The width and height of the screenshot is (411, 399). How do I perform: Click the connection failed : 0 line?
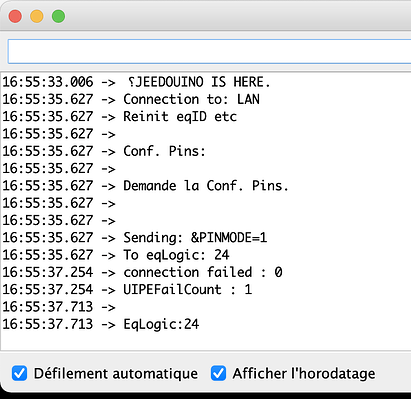pos(142,272)
